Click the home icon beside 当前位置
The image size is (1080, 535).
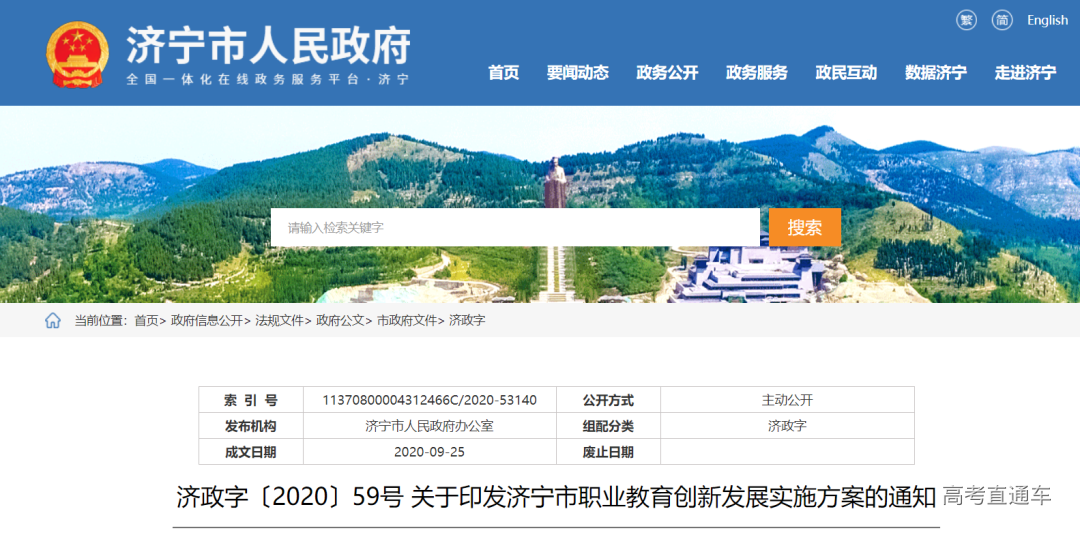[x=53, y=320]
